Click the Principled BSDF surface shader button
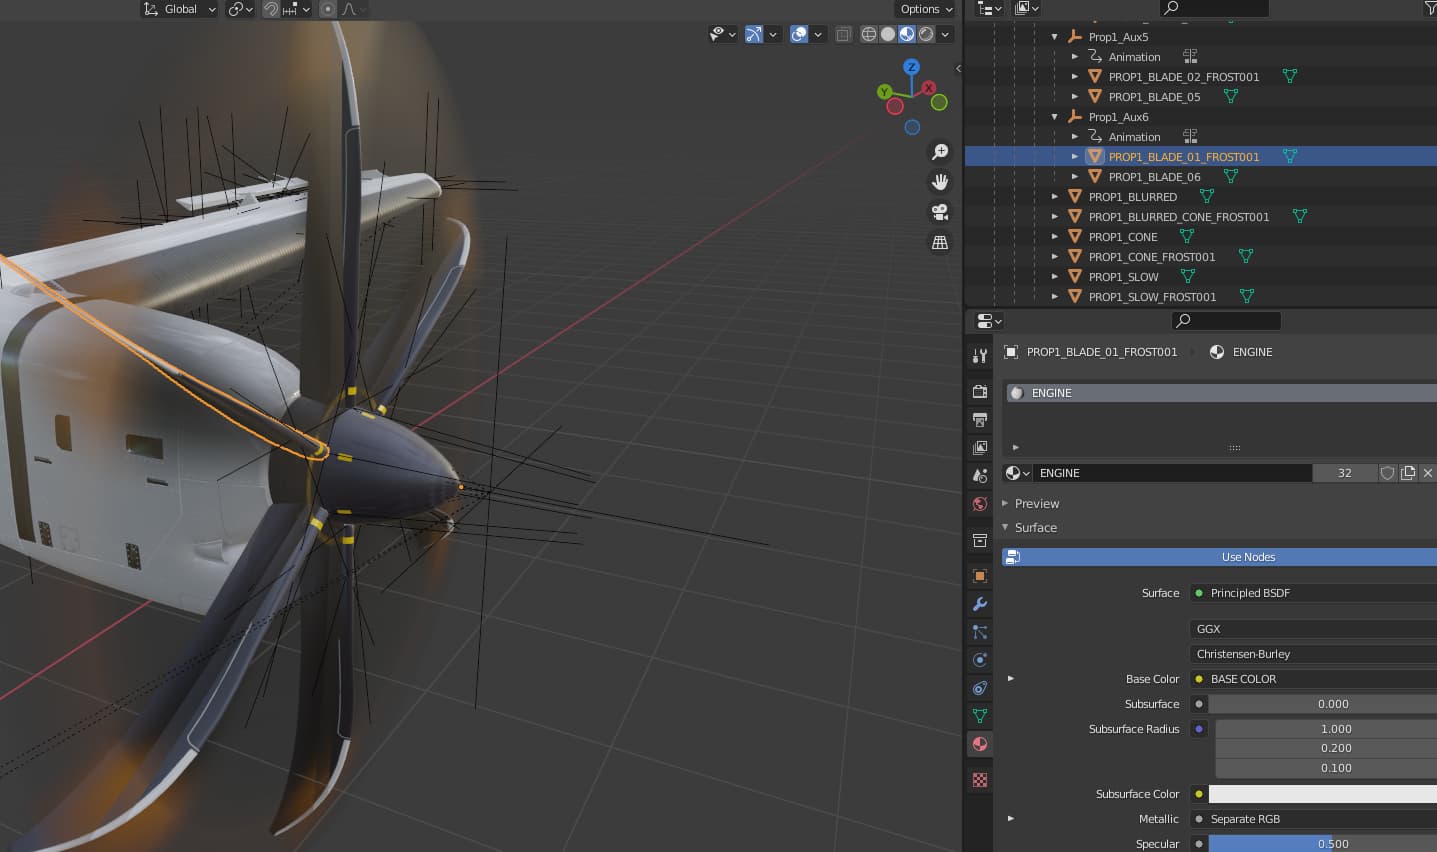The height and width of the screenshot is (852, 1437). [x=1310, y=593]
